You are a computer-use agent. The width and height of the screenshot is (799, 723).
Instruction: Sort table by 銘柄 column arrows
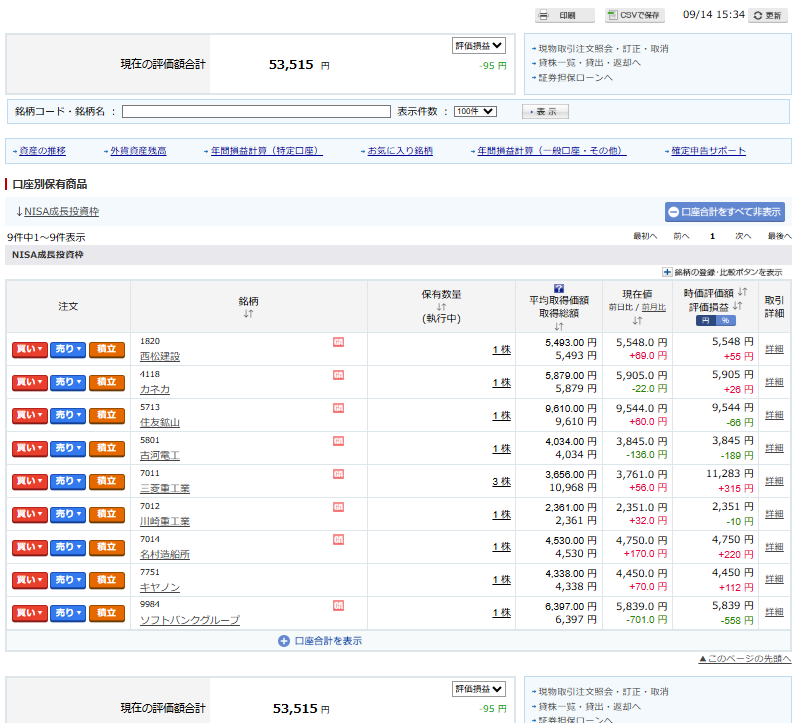248,314
